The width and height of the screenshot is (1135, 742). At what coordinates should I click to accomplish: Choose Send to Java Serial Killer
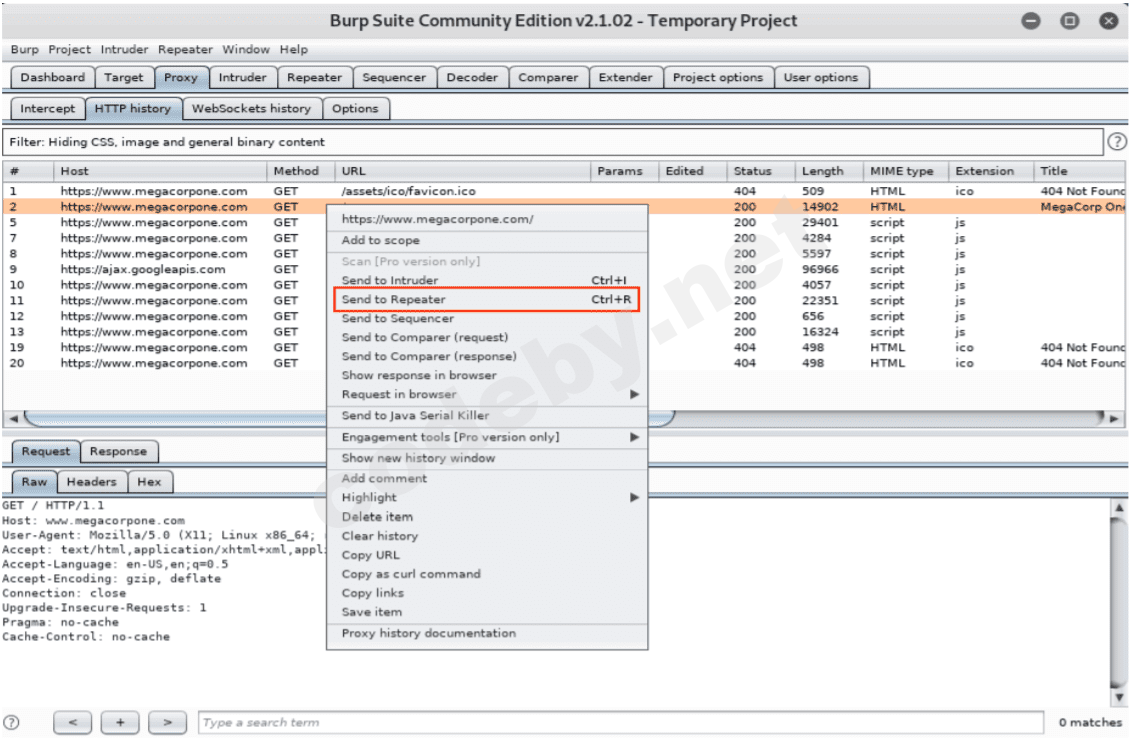[486, 415]
